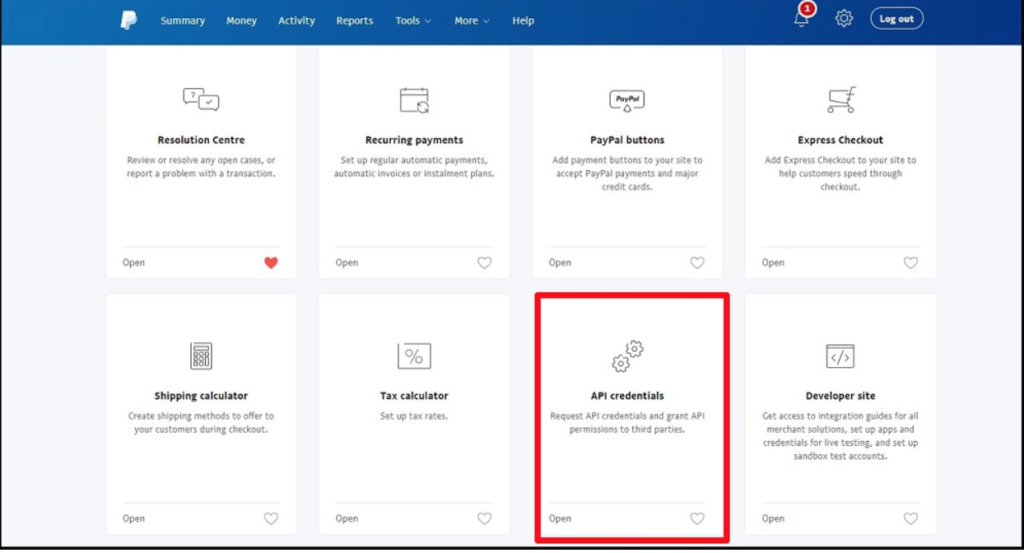Image resolution: width=1024 pixels, height=553 pixels.
Task: Click the API credentials gears icon
Action: (627, 355)
